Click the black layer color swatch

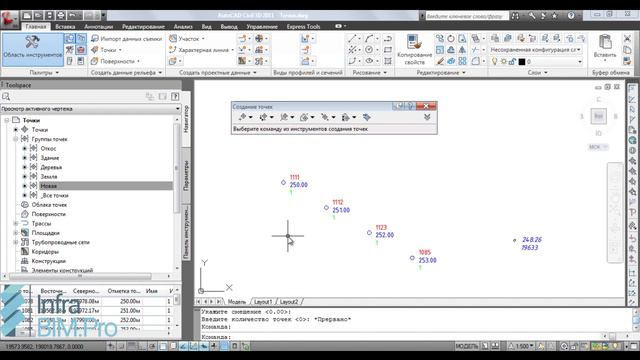(x=522, y=62)
